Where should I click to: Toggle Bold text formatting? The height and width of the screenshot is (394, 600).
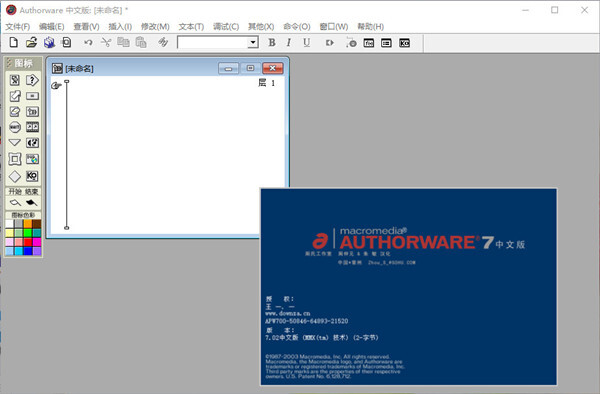tap(272, 42)
